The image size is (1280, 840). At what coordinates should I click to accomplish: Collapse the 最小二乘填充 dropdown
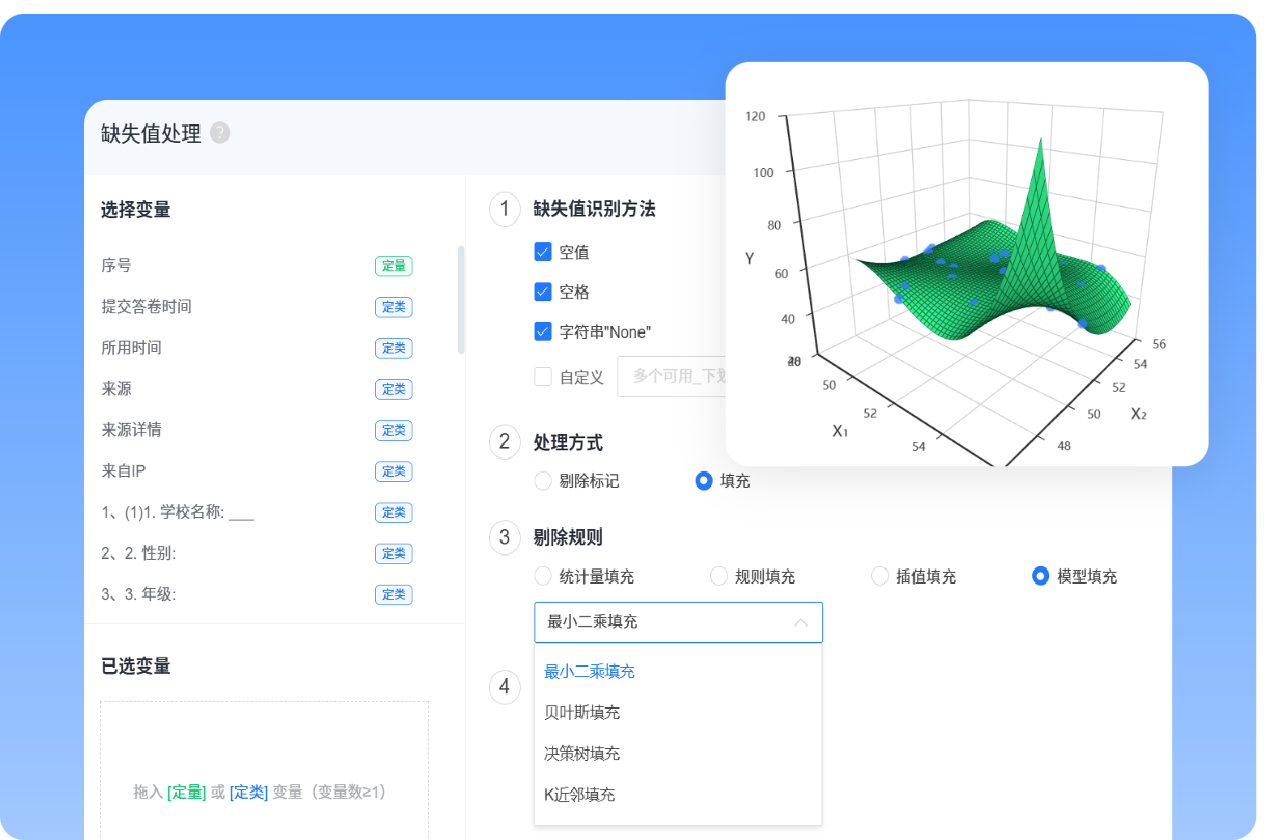[800, 622]
